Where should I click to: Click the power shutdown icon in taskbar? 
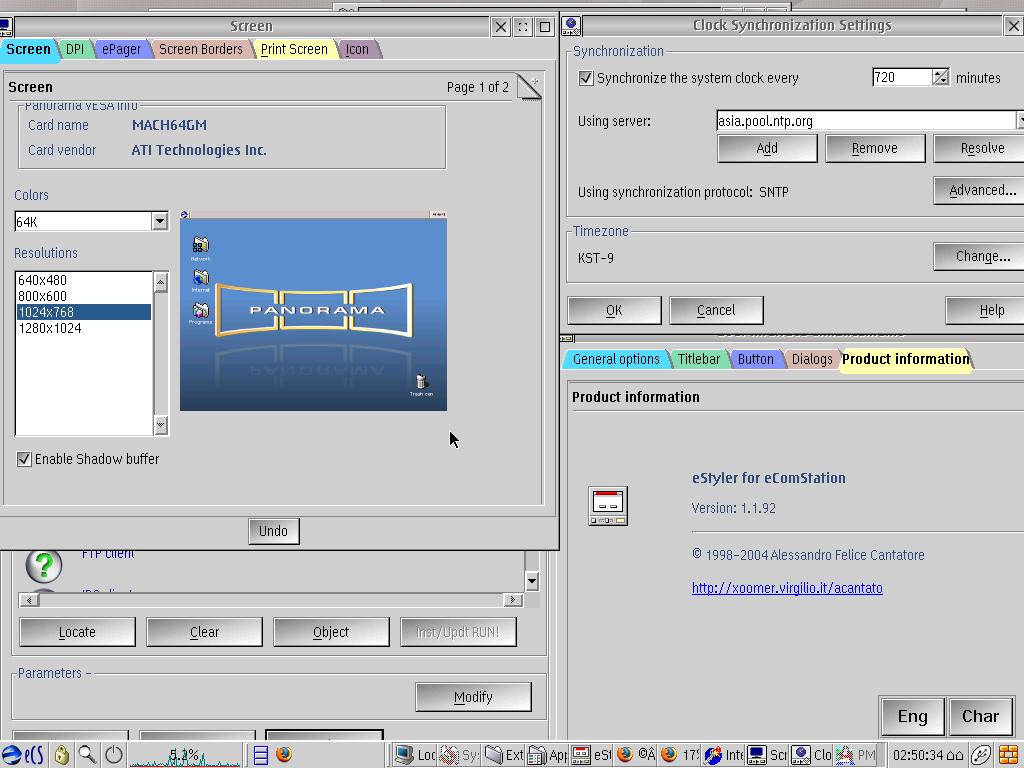(114, 755)
